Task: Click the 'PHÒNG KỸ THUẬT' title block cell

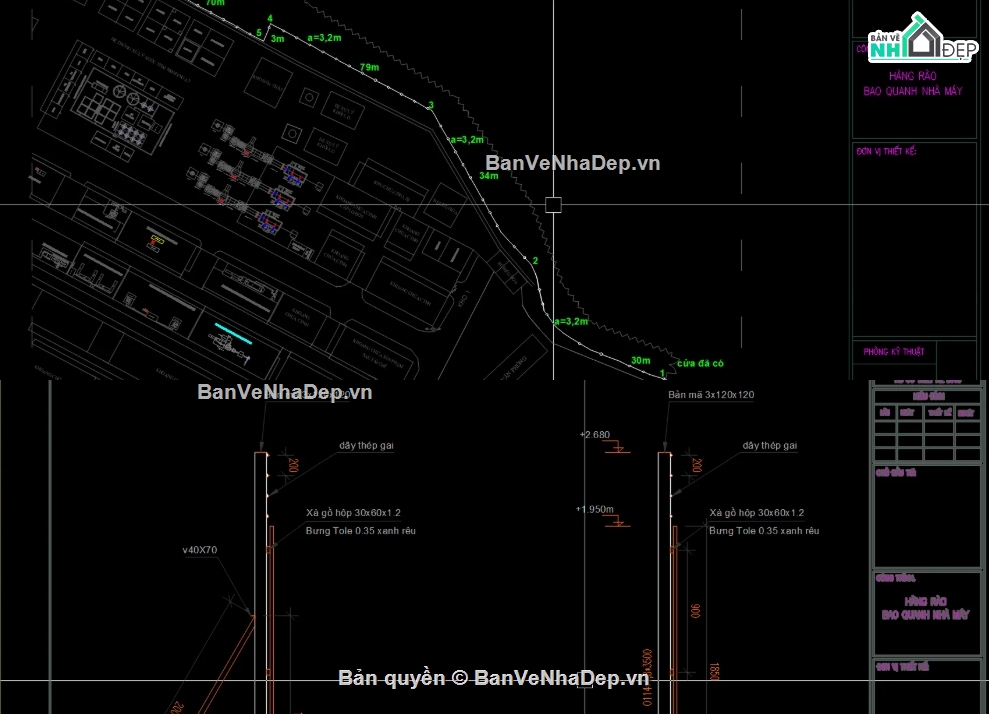Action: (894, 351)
